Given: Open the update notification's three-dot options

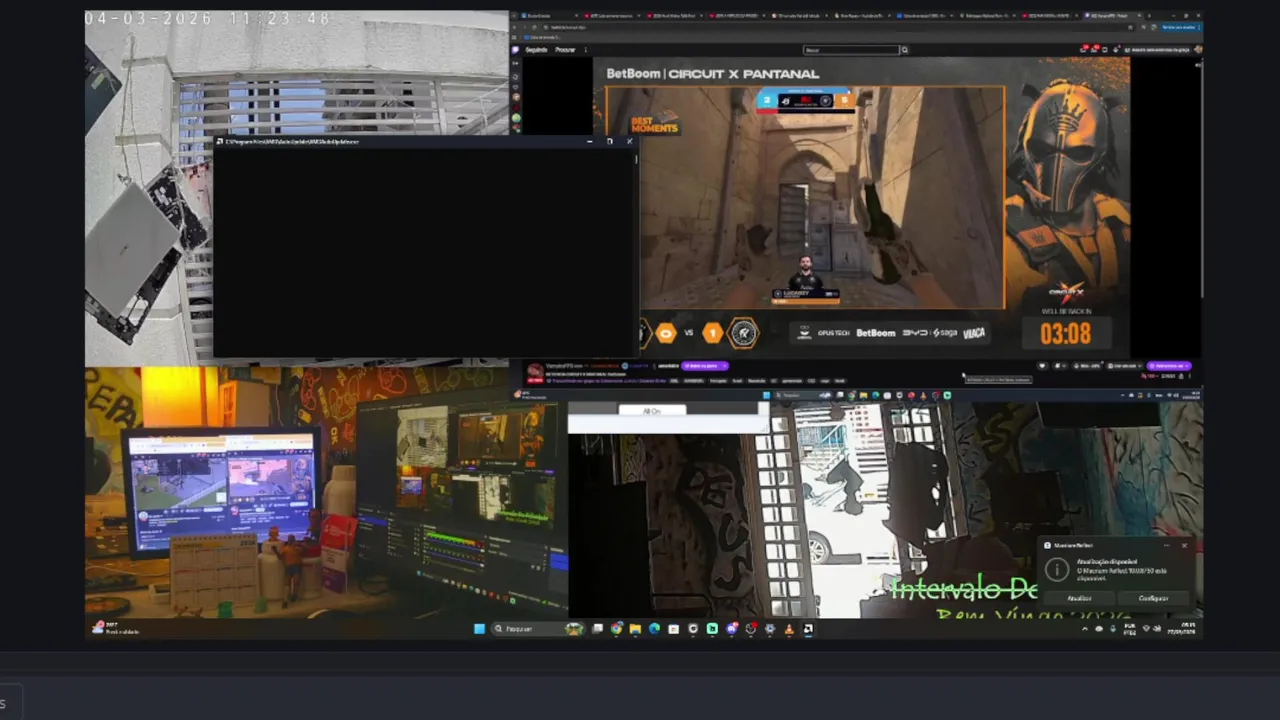Looking at the screenshot, I should (1167, 545).
